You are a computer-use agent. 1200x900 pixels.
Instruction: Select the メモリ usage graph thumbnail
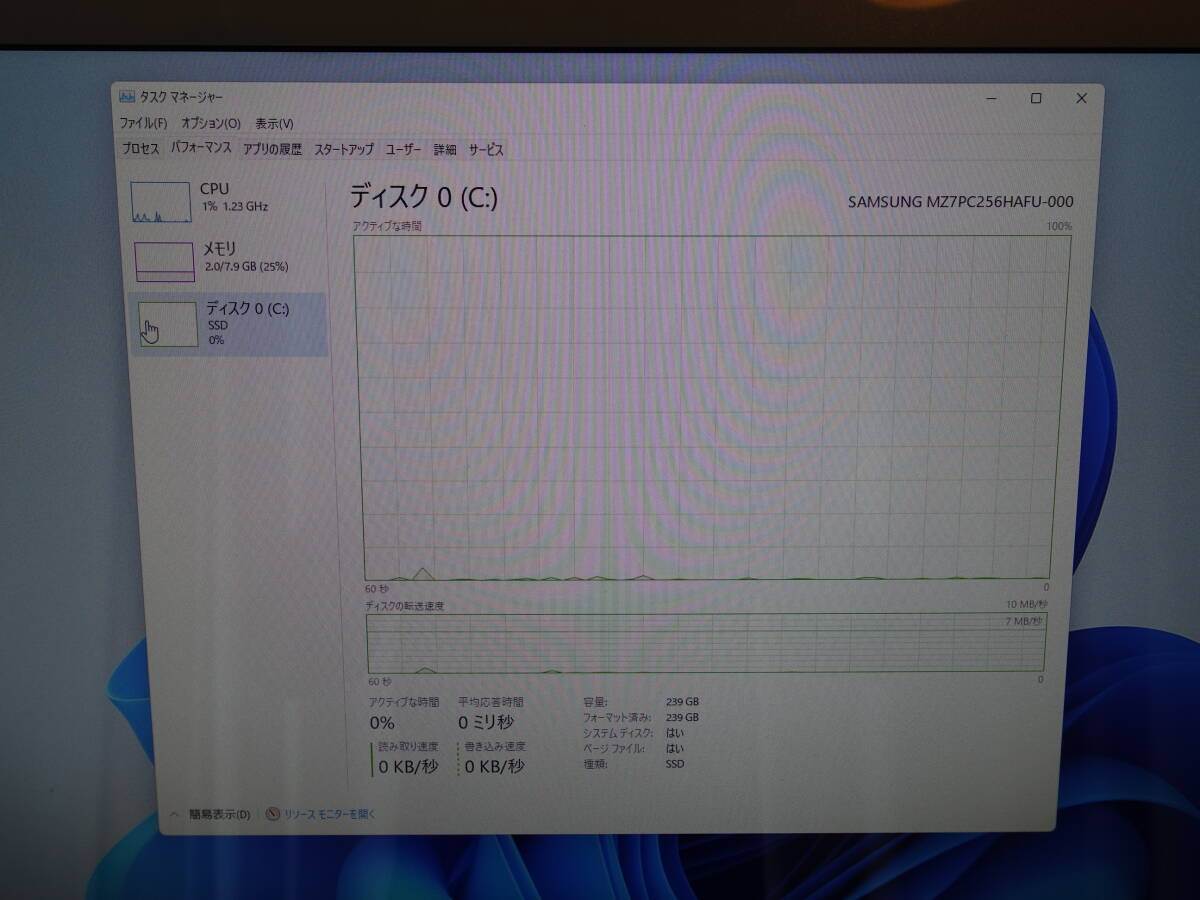click(x=165, y=262)
